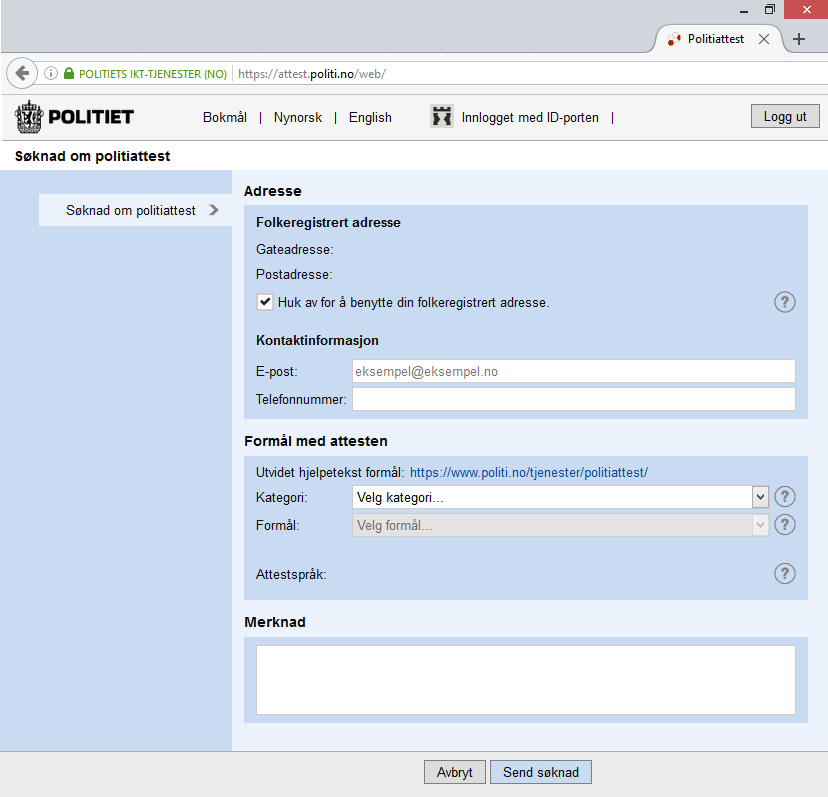Open help icon next to Formål dropdown

coord(785,525)
